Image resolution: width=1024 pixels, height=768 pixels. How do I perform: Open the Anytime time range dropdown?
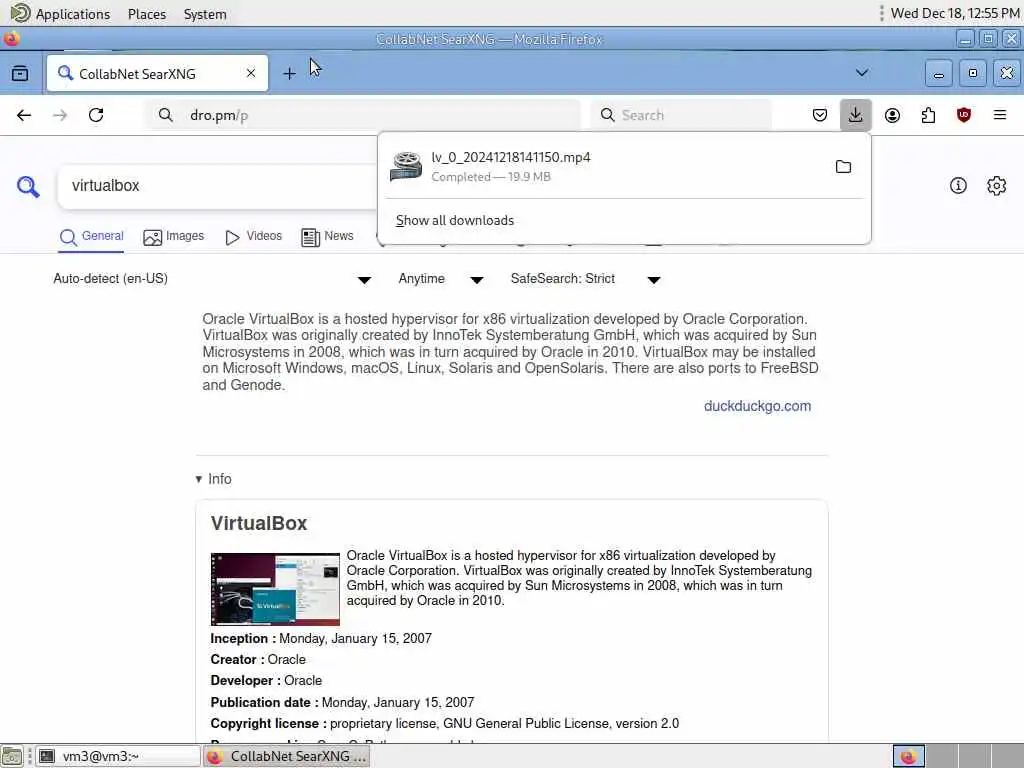[x=441, y=279]
